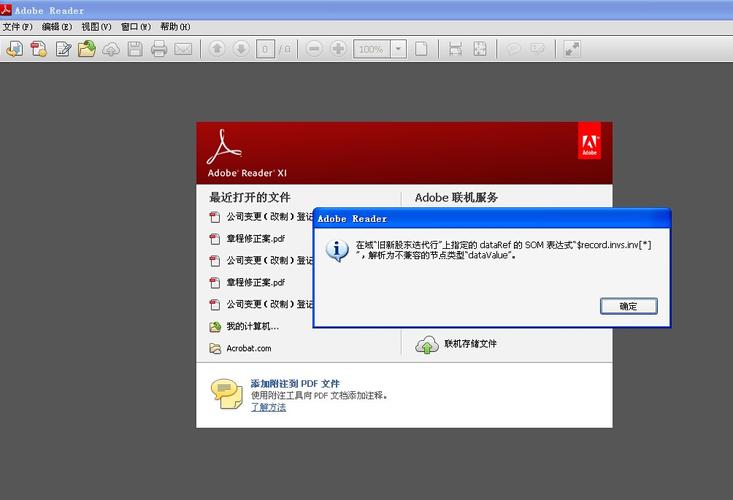Go to next page with down arrow

(x=241, y=49)
